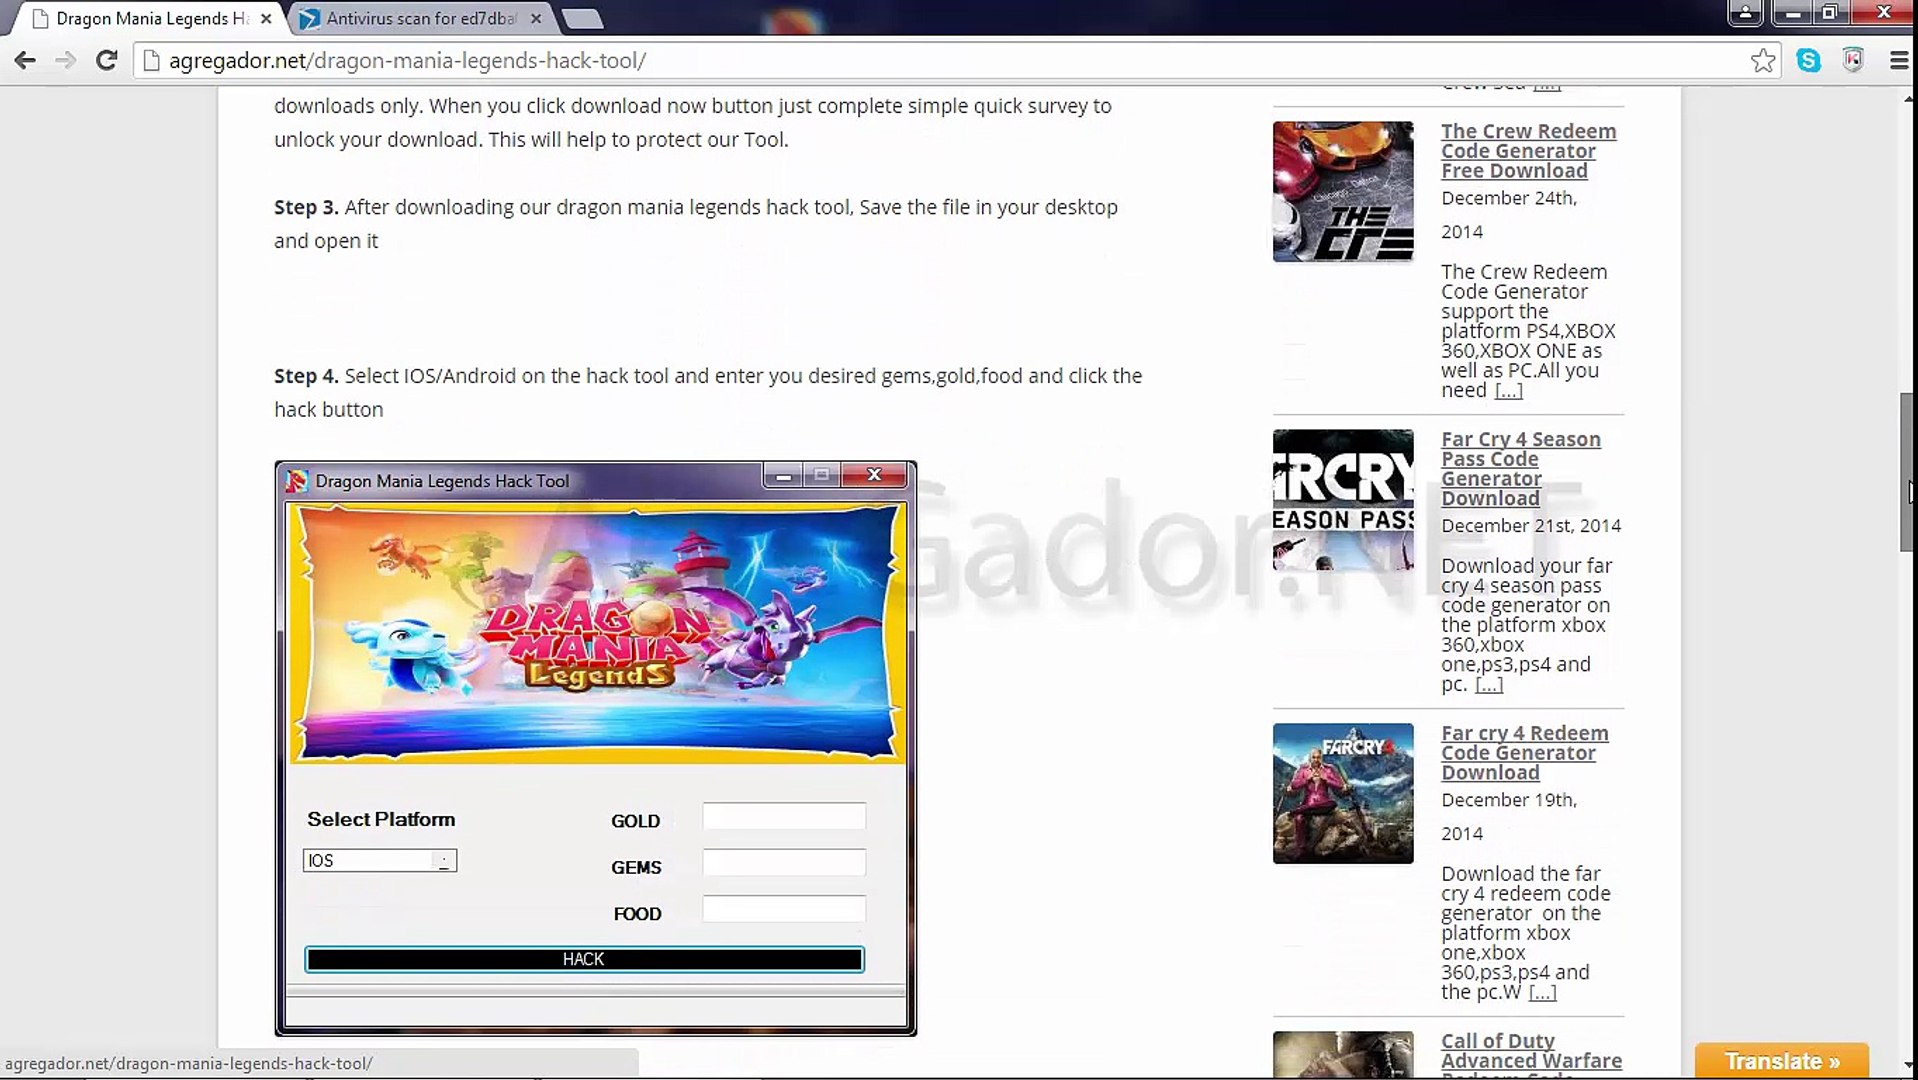Click the scrollbar up arrow
This screenshot has width=1918, height=1080.
(1908, 97)
